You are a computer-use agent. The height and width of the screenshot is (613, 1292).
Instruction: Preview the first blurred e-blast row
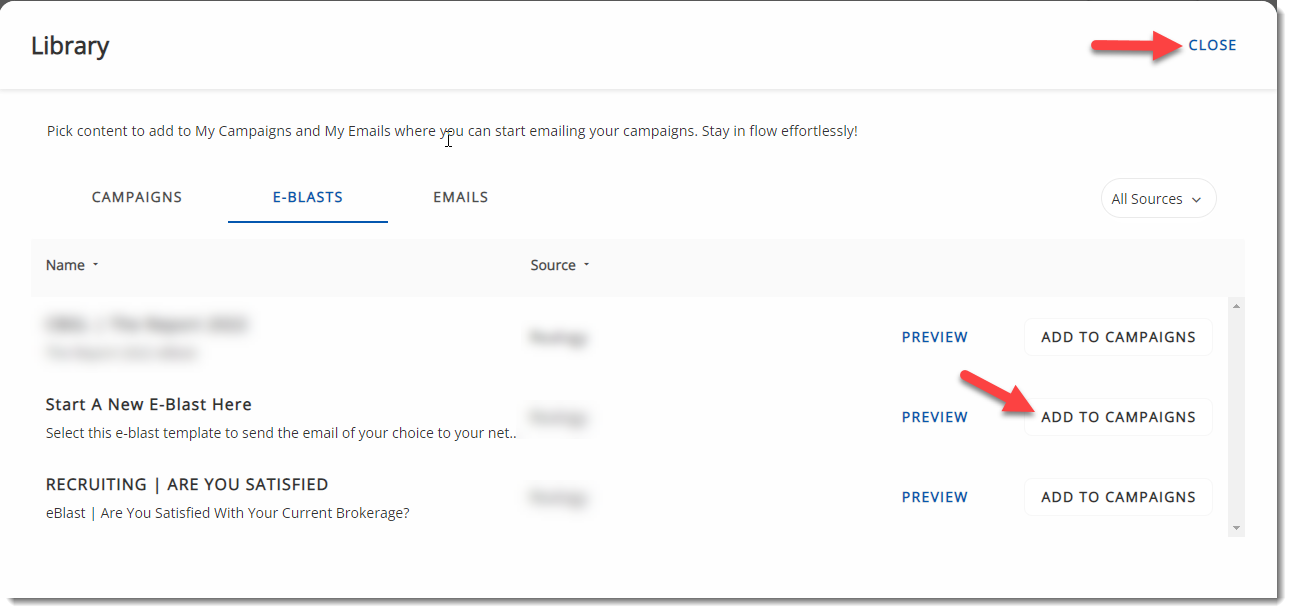pos(935,337)
